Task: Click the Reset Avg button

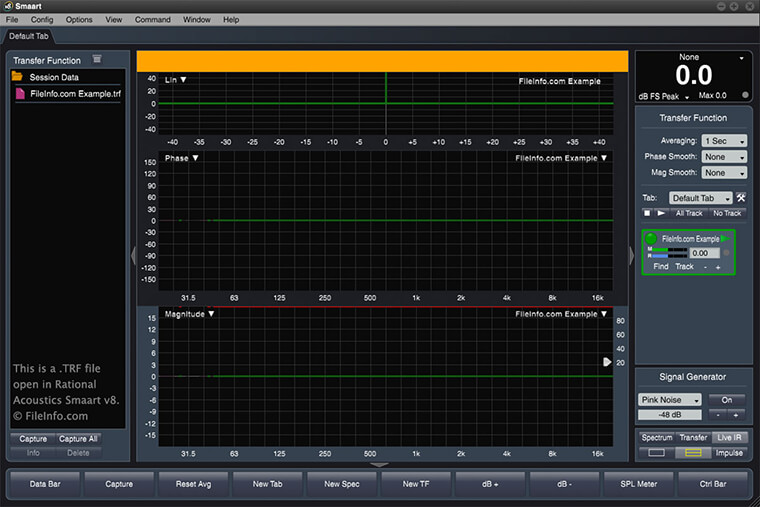Action: tap(193, 484)
